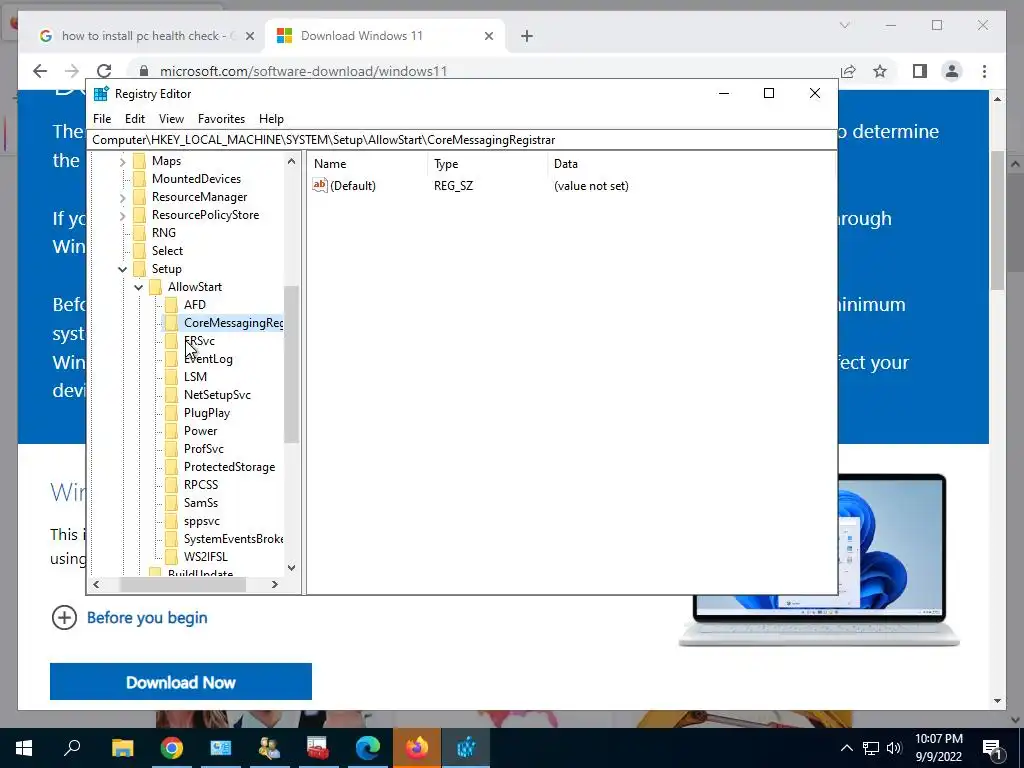
Task: Select the SamSs key
Action: pos(200,503)
